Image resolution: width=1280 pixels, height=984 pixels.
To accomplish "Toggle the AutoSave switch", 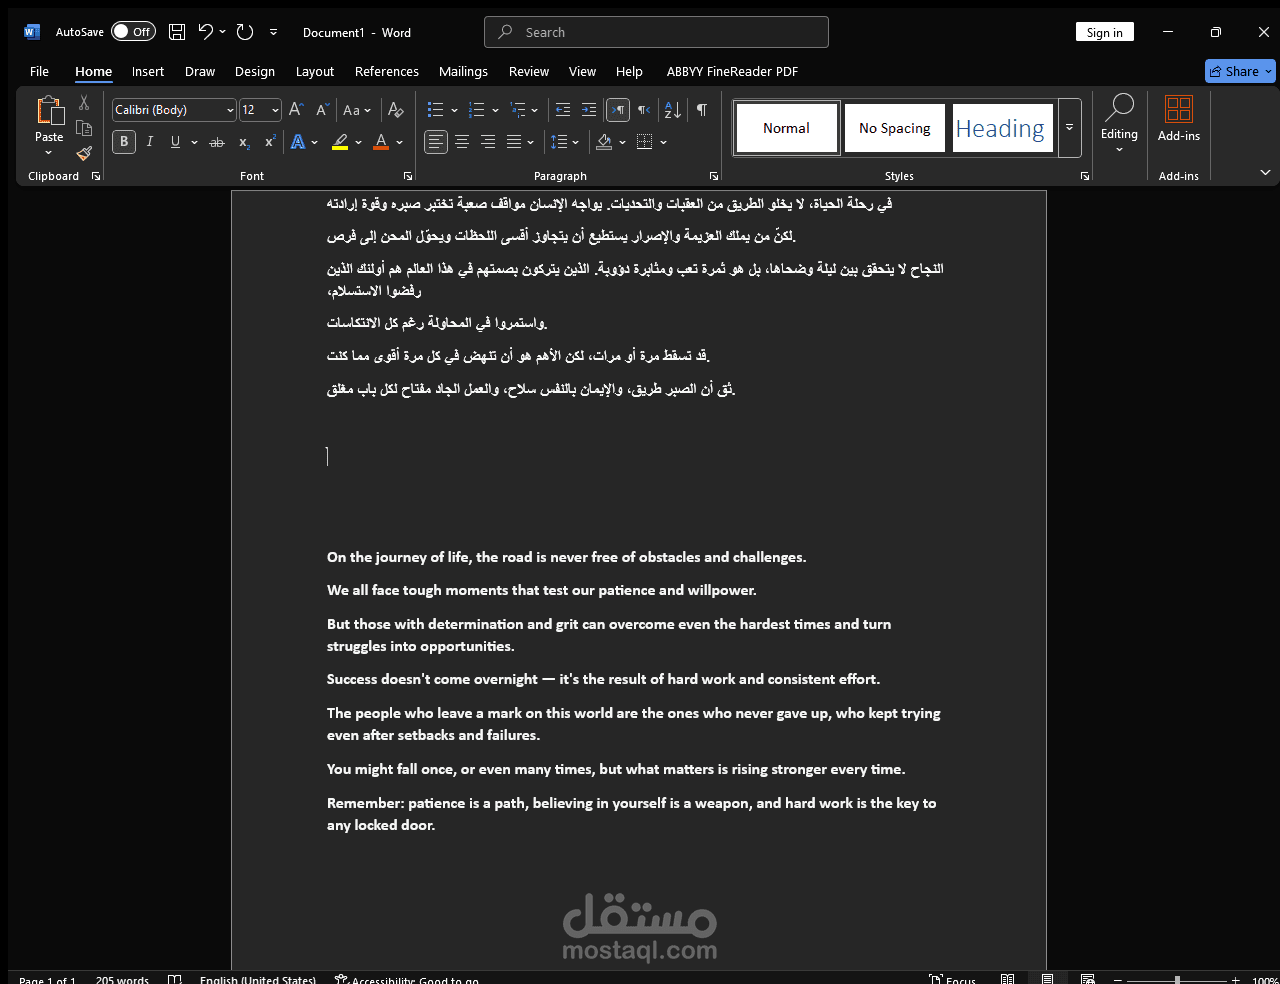I will click(x=133, y=32).
